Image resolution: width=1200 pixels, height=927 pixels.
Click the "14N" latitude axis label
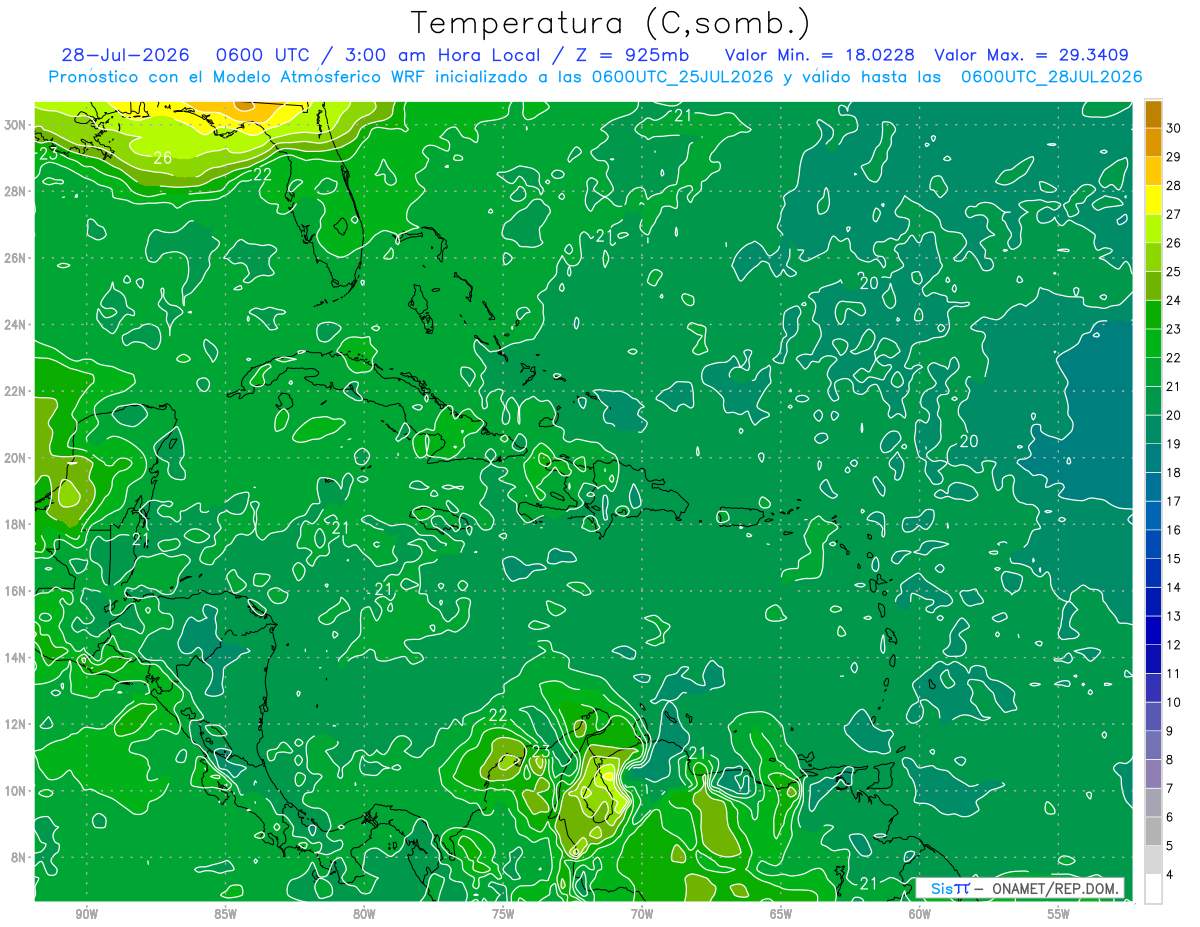point(16,658)
